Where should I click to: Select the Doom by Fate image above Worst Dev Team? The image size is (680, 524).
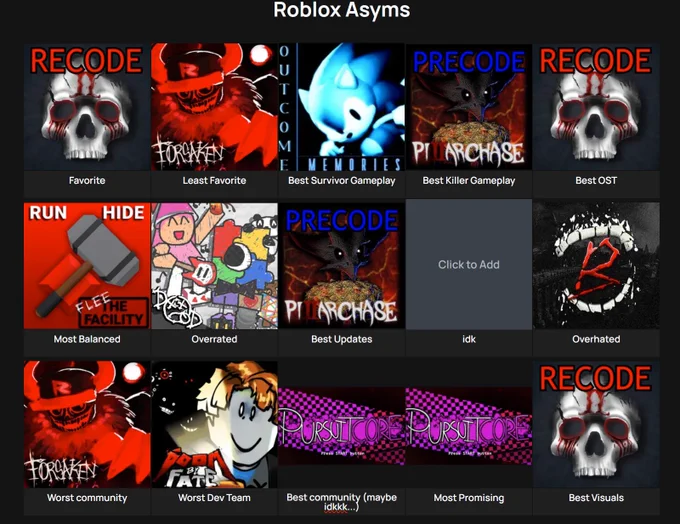tap(214, 424)
